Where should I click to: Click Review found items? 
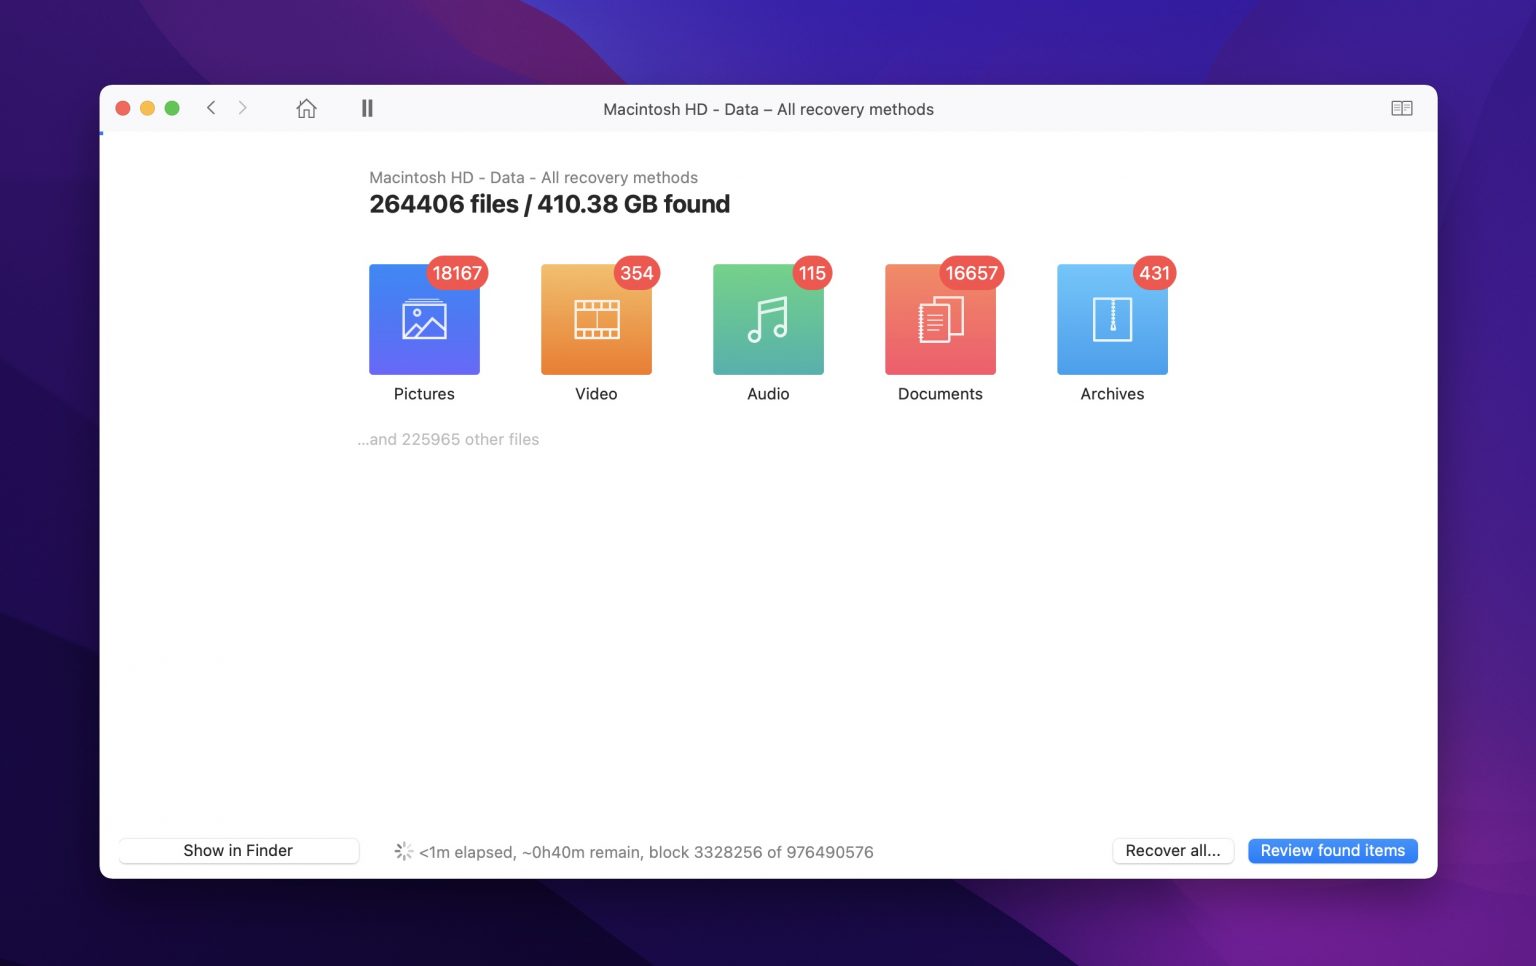pos(1332,850)
